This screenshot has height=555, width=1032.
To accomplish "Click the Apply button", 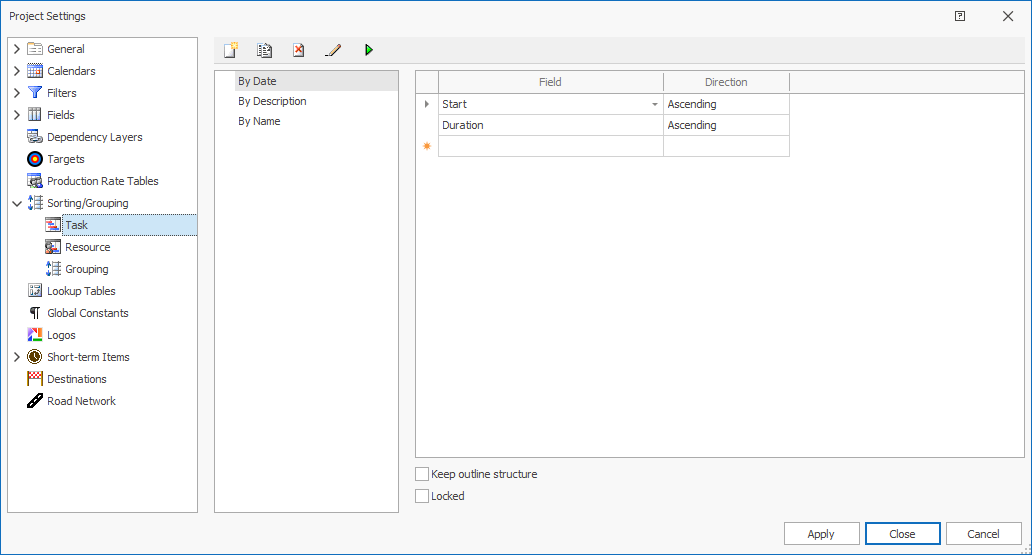I will coord(821,534).
